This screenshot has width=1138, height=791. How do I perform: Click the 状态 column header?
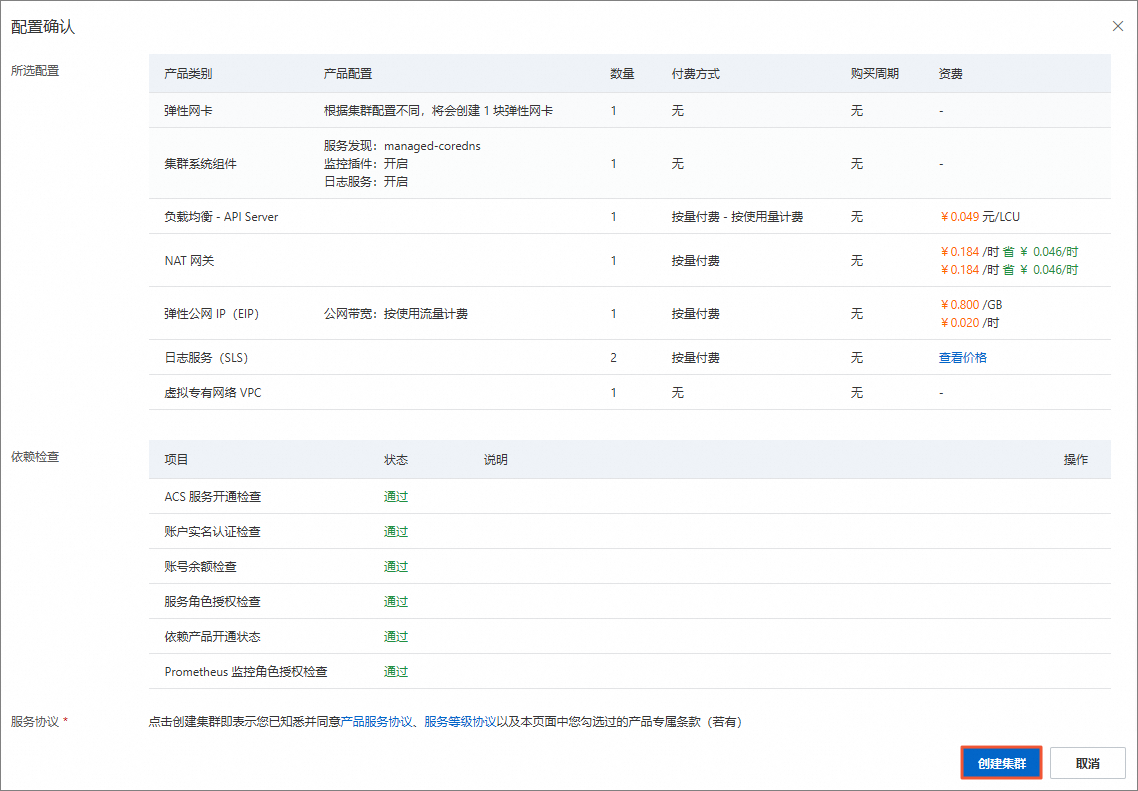click(x=396, y=459)
